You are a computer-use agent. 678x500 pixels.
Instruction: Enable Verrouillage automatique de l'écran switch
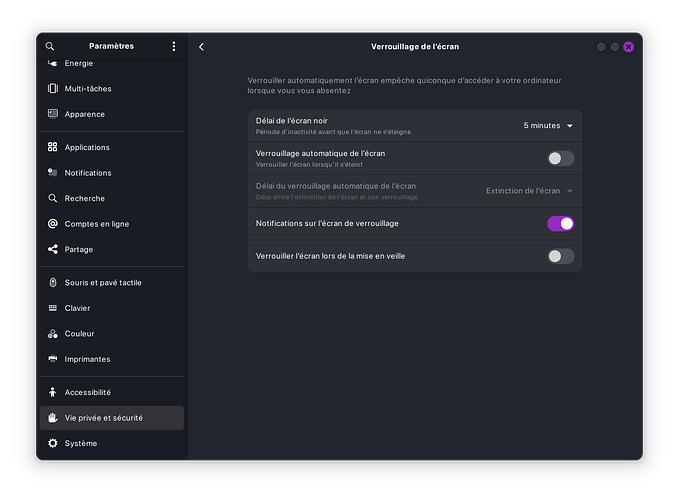click(x=560, y=158)
